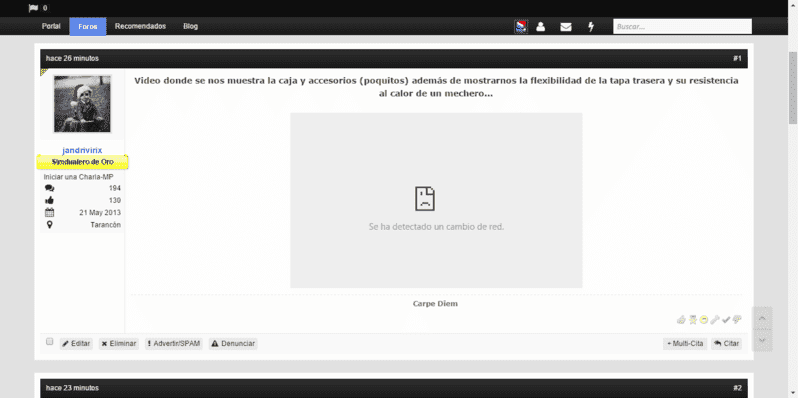Click the Citar button
Viewport: 798px width, 398px height.
[726, 344]
